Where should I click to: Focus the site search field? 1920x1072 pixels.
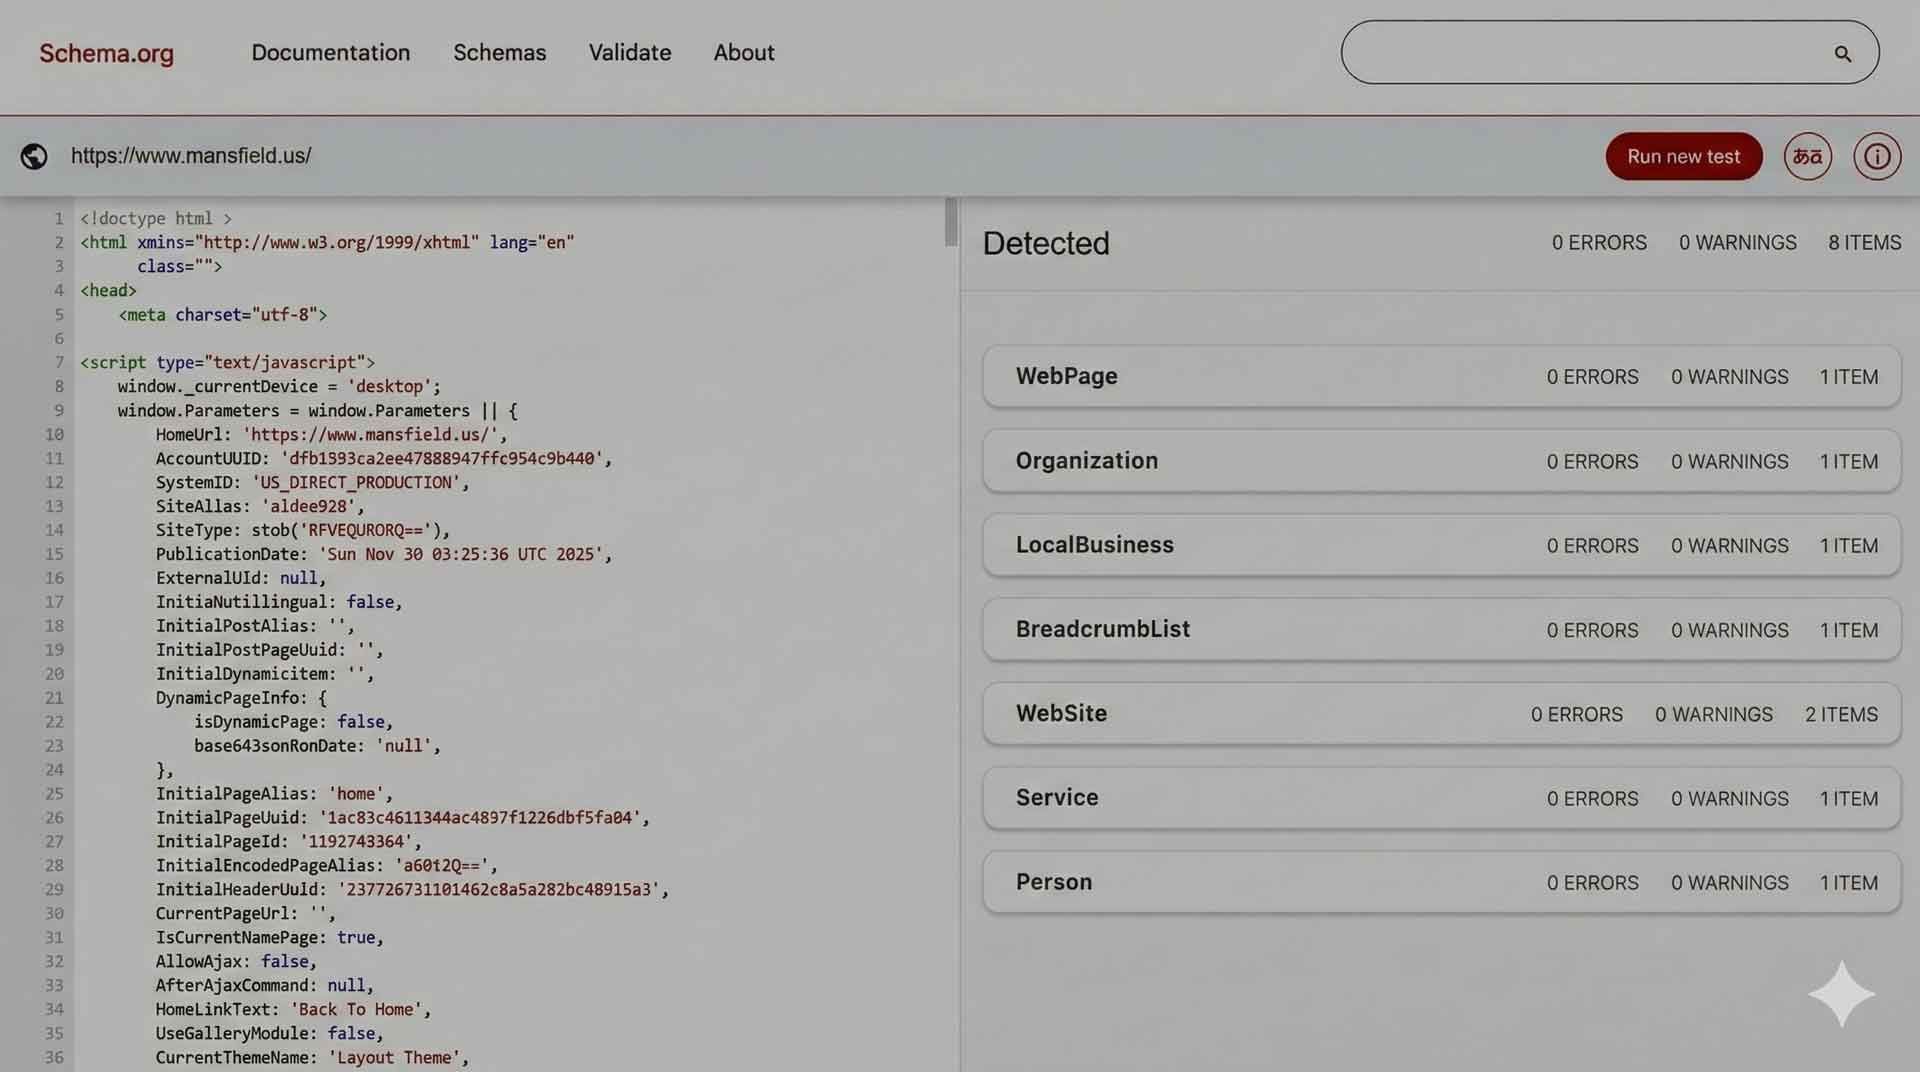tap(1610, 52)
